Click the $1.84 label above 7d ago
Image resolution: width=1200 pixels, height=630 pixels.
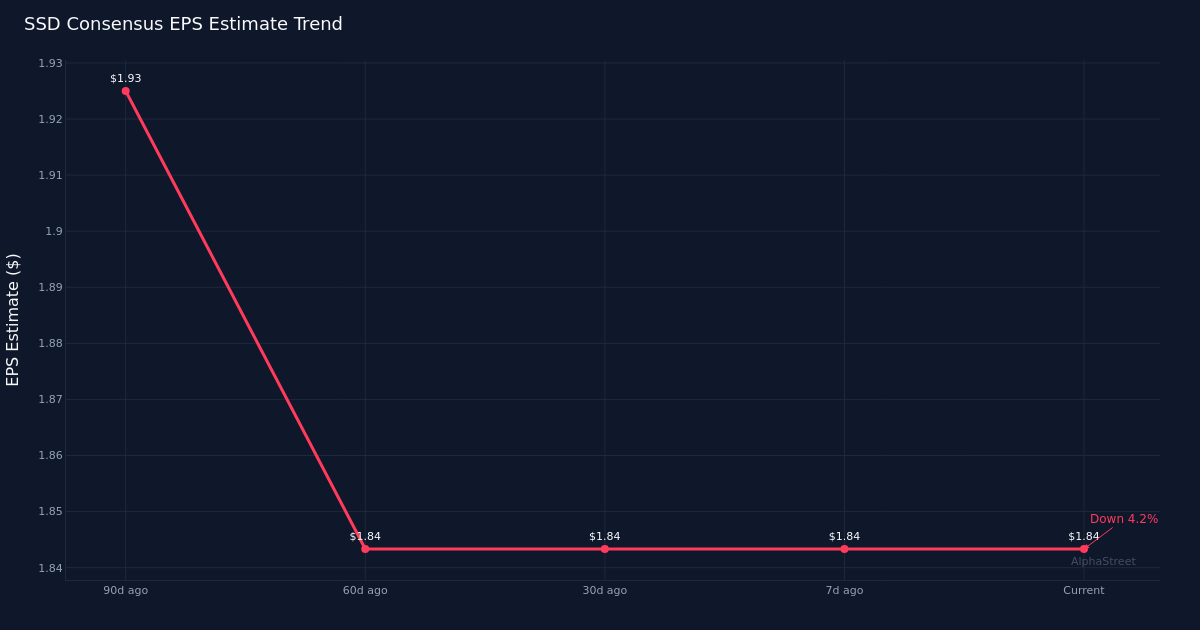click(844, 536)
